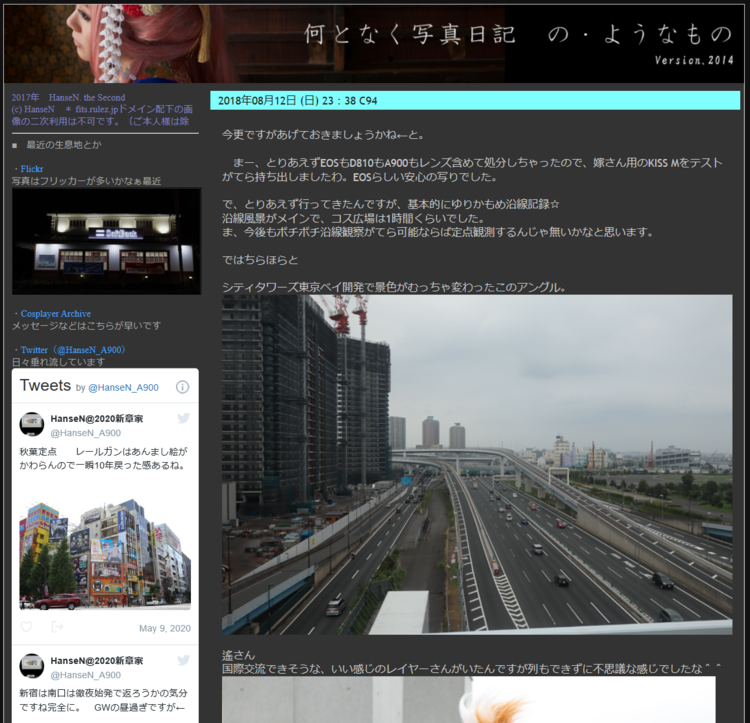The image size is (750, 723).
Task: Click the Twitter bird on the second tweet
Action: (183, 660)
